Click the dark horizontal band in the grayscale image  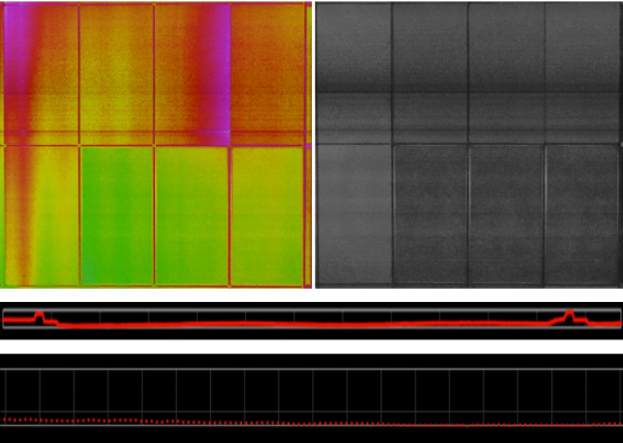[468, 86]
